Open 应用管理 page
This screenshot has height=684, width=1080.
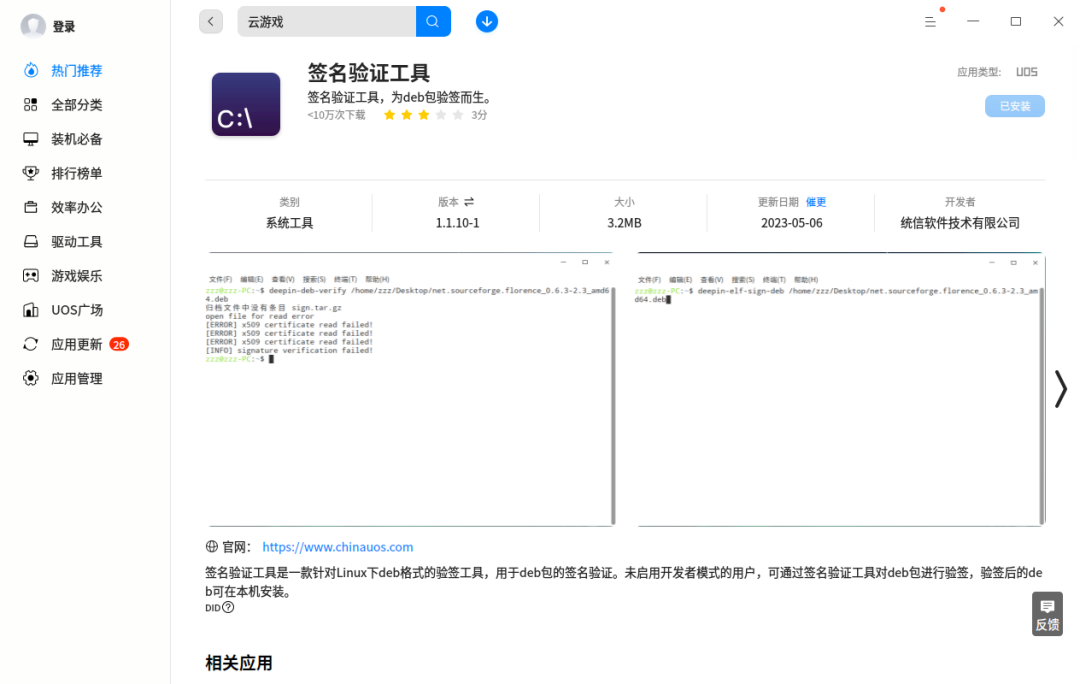[76, 379]
